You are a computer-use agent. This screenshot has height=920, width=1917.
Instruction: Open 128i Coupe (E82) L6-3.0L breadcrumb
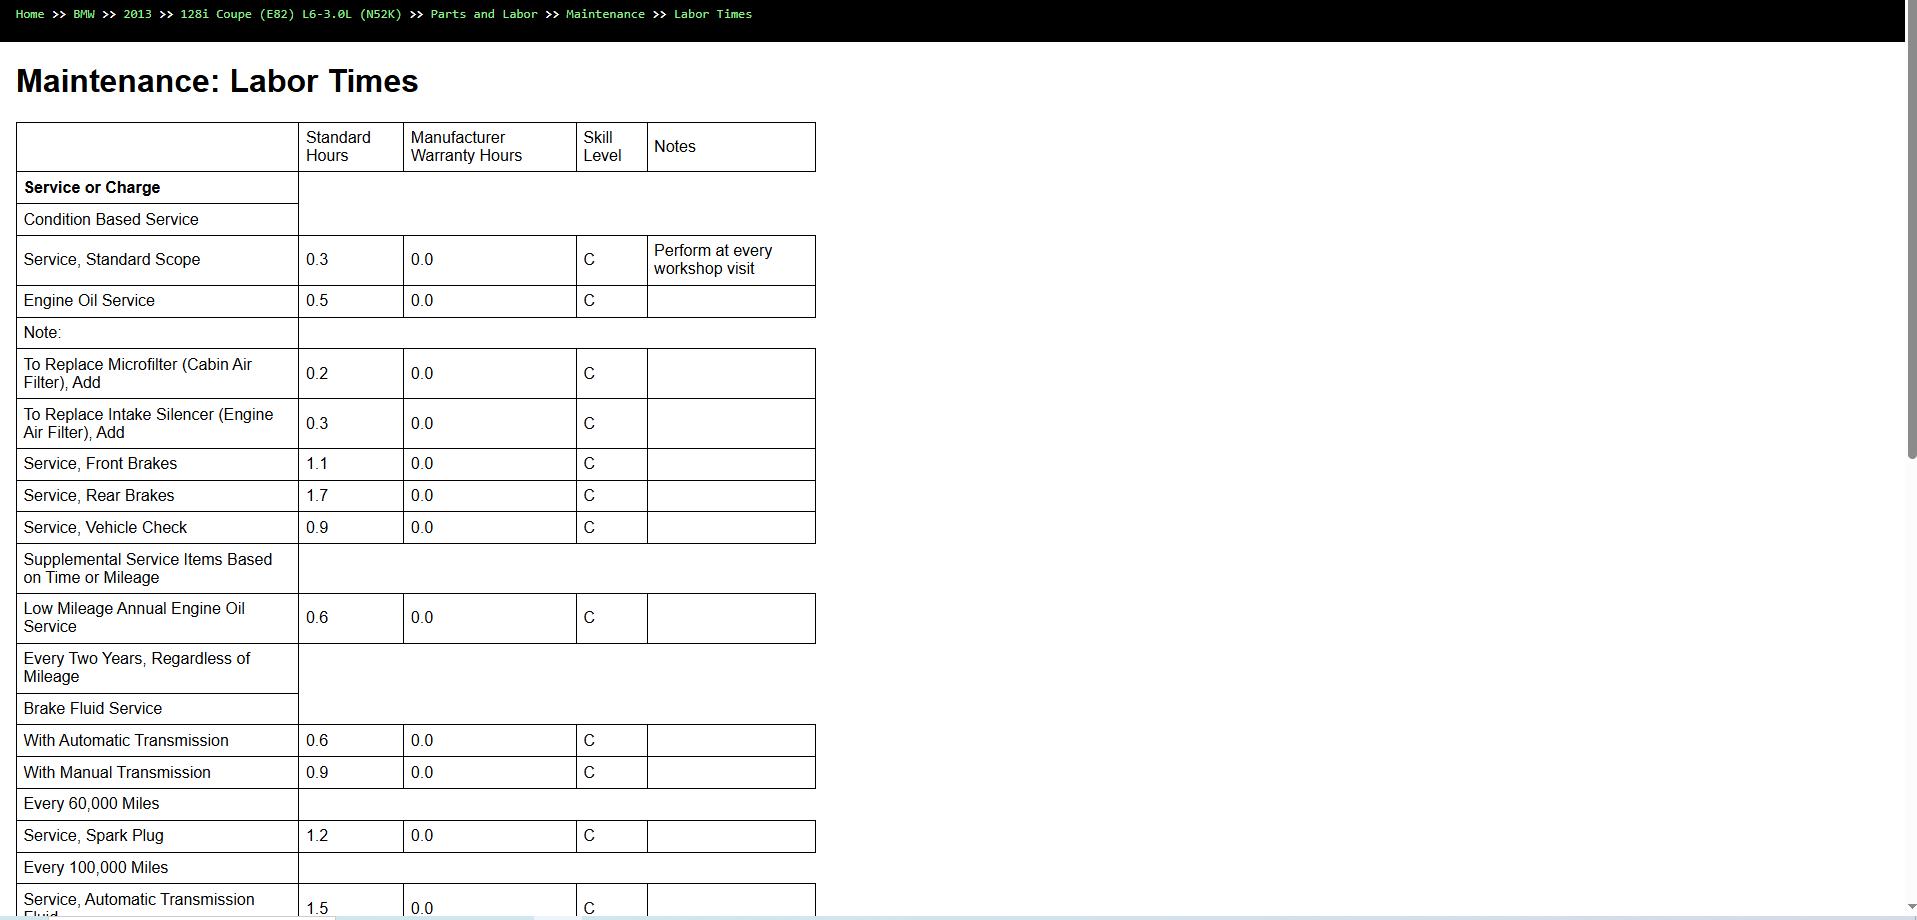pyautogui.click(x=291, y=14)
